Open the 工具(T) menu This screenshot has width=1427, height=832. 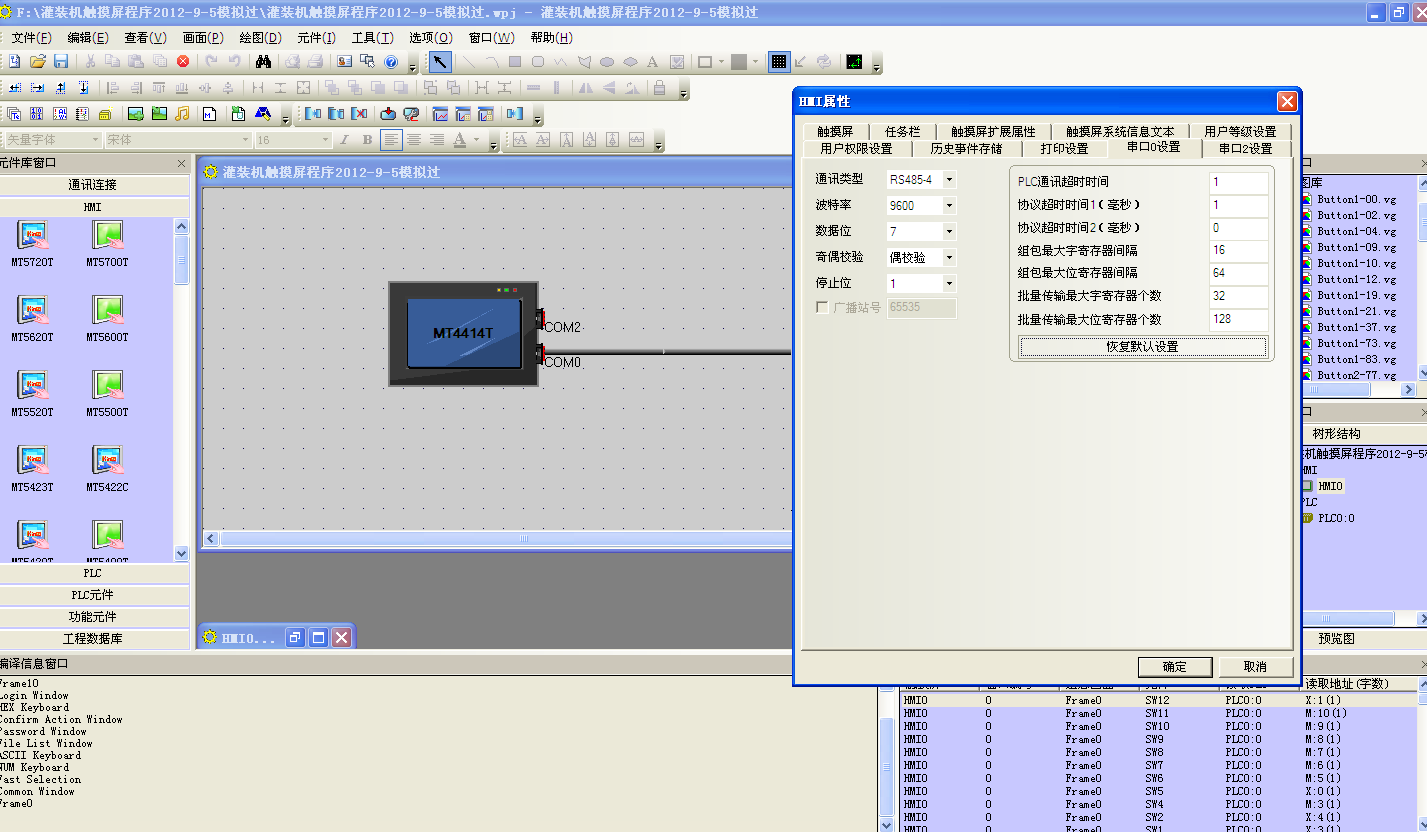[x=372, y=38]
